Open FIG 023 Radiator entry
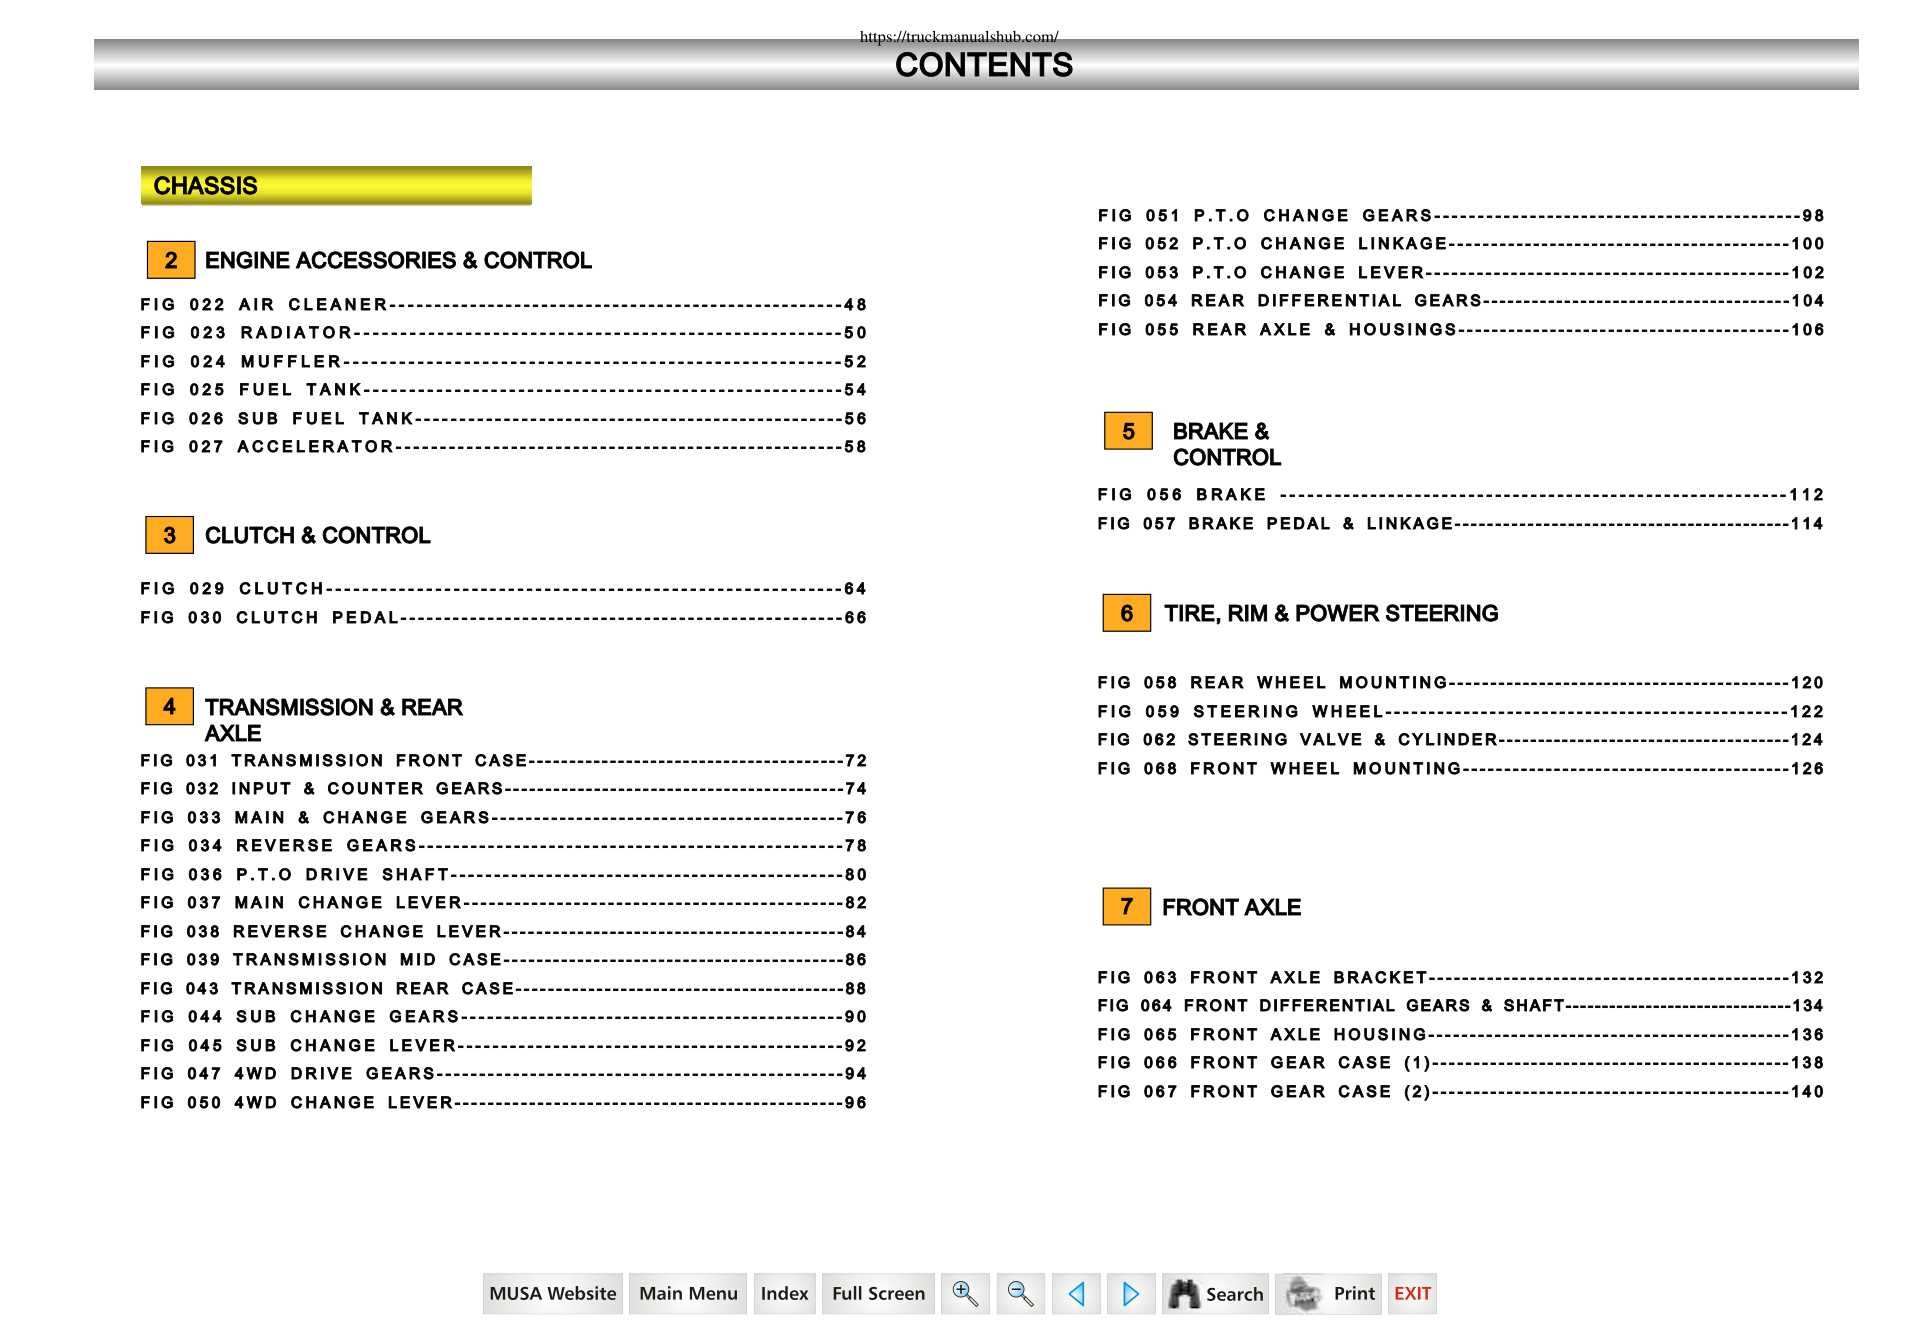1920x1320 pixels. (x=504, y=333)
